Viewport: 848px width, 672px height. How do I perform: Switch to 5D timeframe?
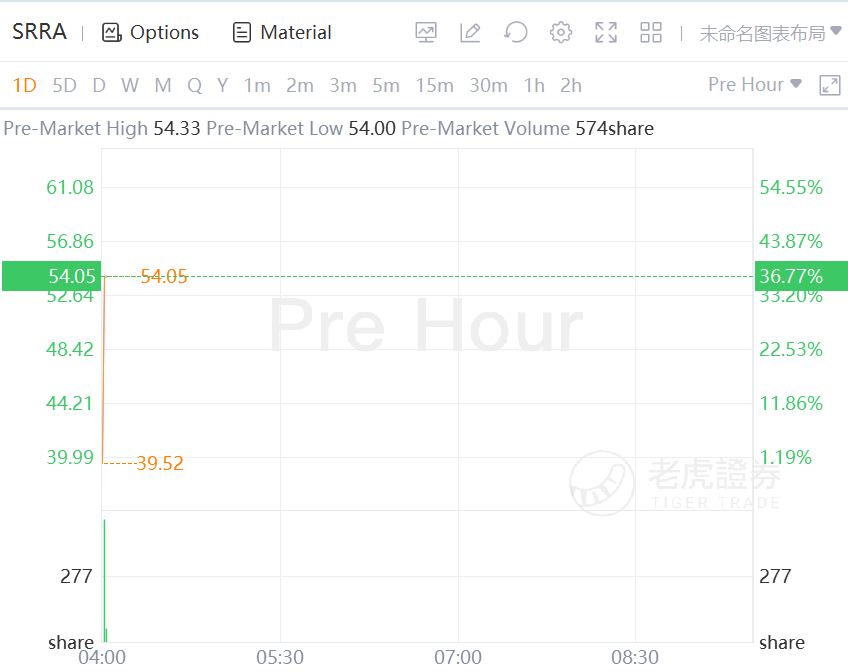click(64, 86)
